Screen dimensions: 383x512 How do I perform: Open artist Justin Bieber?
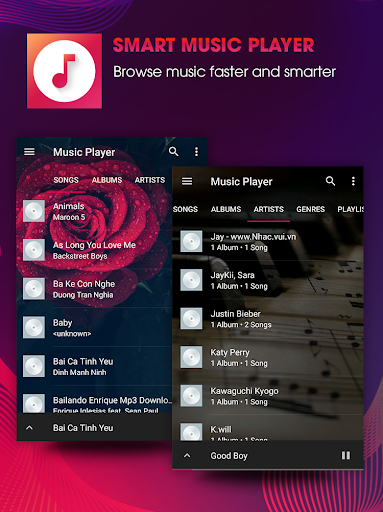click(x=267, y=319)
